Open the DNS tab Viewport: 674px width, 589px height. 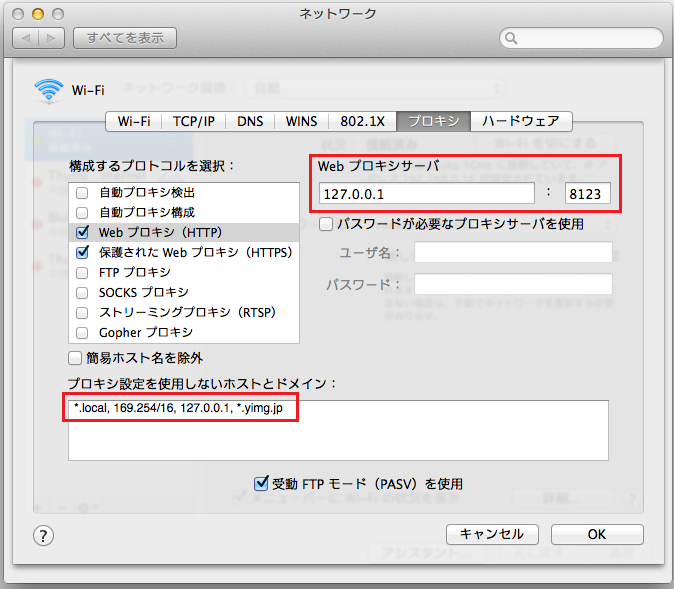[250, 121]
